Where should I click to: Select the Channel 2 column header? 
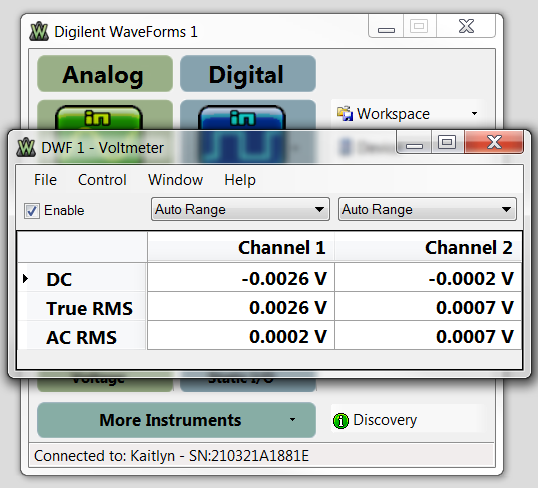tap(428, 248)
